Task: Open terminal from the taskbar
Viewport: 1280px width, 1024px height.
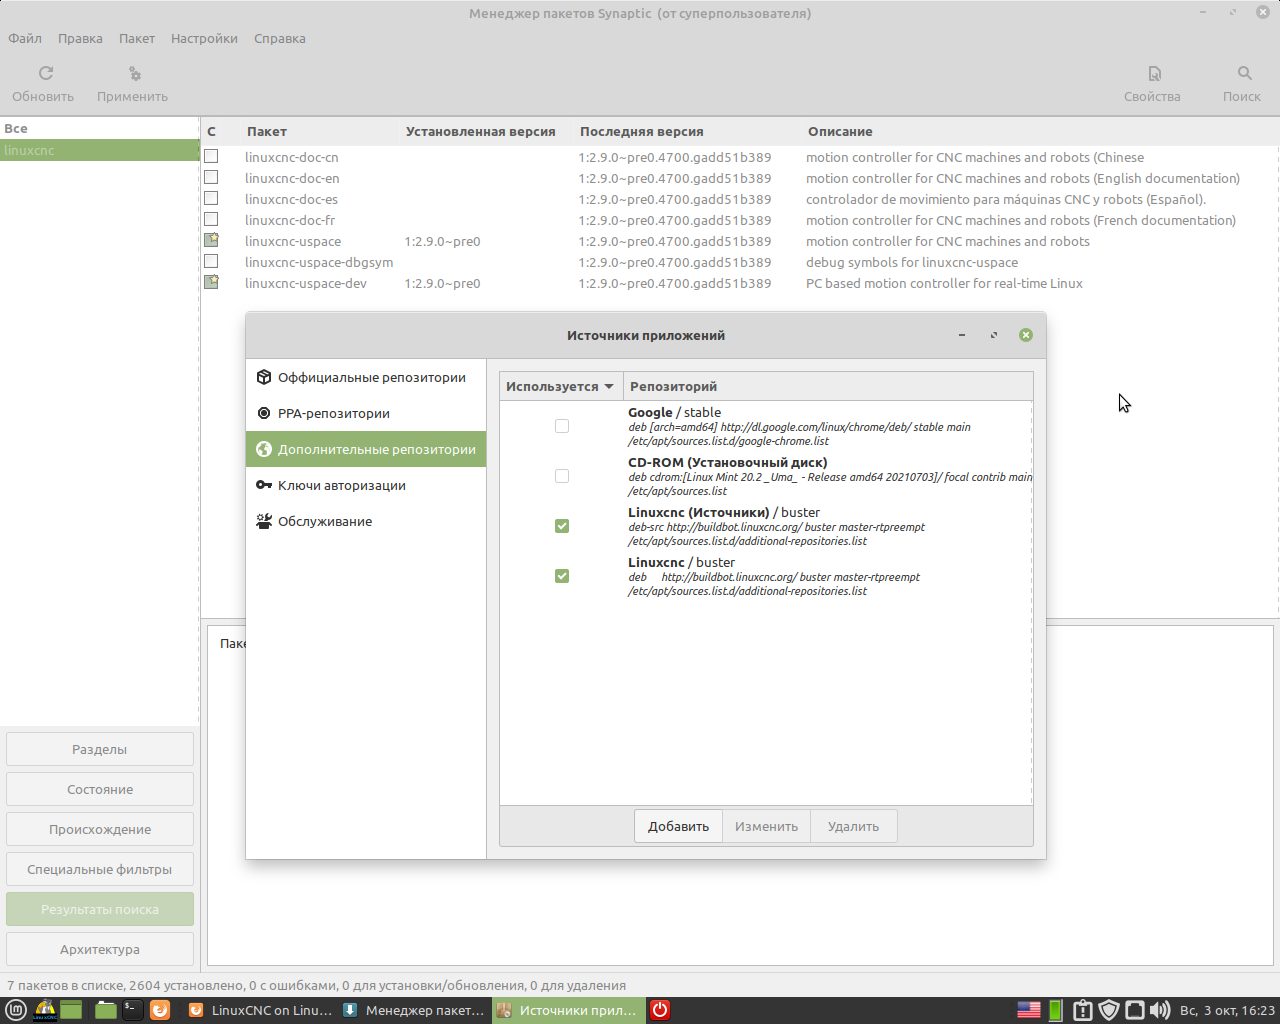Action: pos(132,1010)
